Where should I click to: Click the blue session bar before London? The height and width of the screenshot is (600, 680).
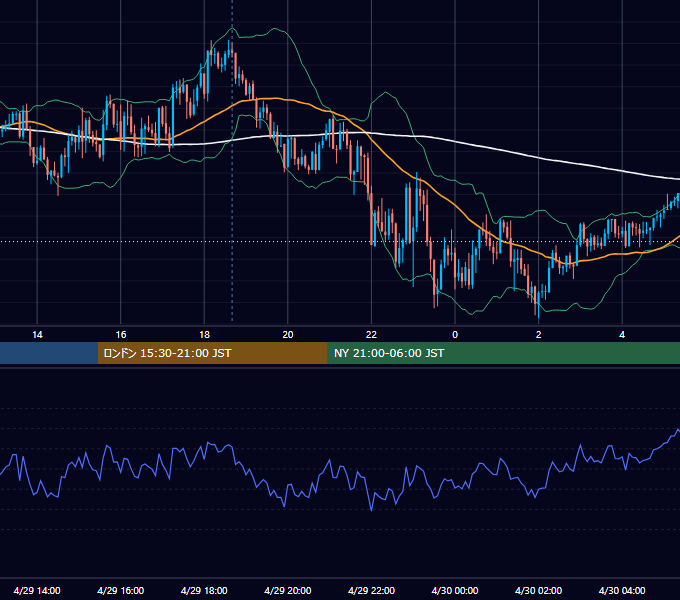pyautogui.click(x=49, y=353)
